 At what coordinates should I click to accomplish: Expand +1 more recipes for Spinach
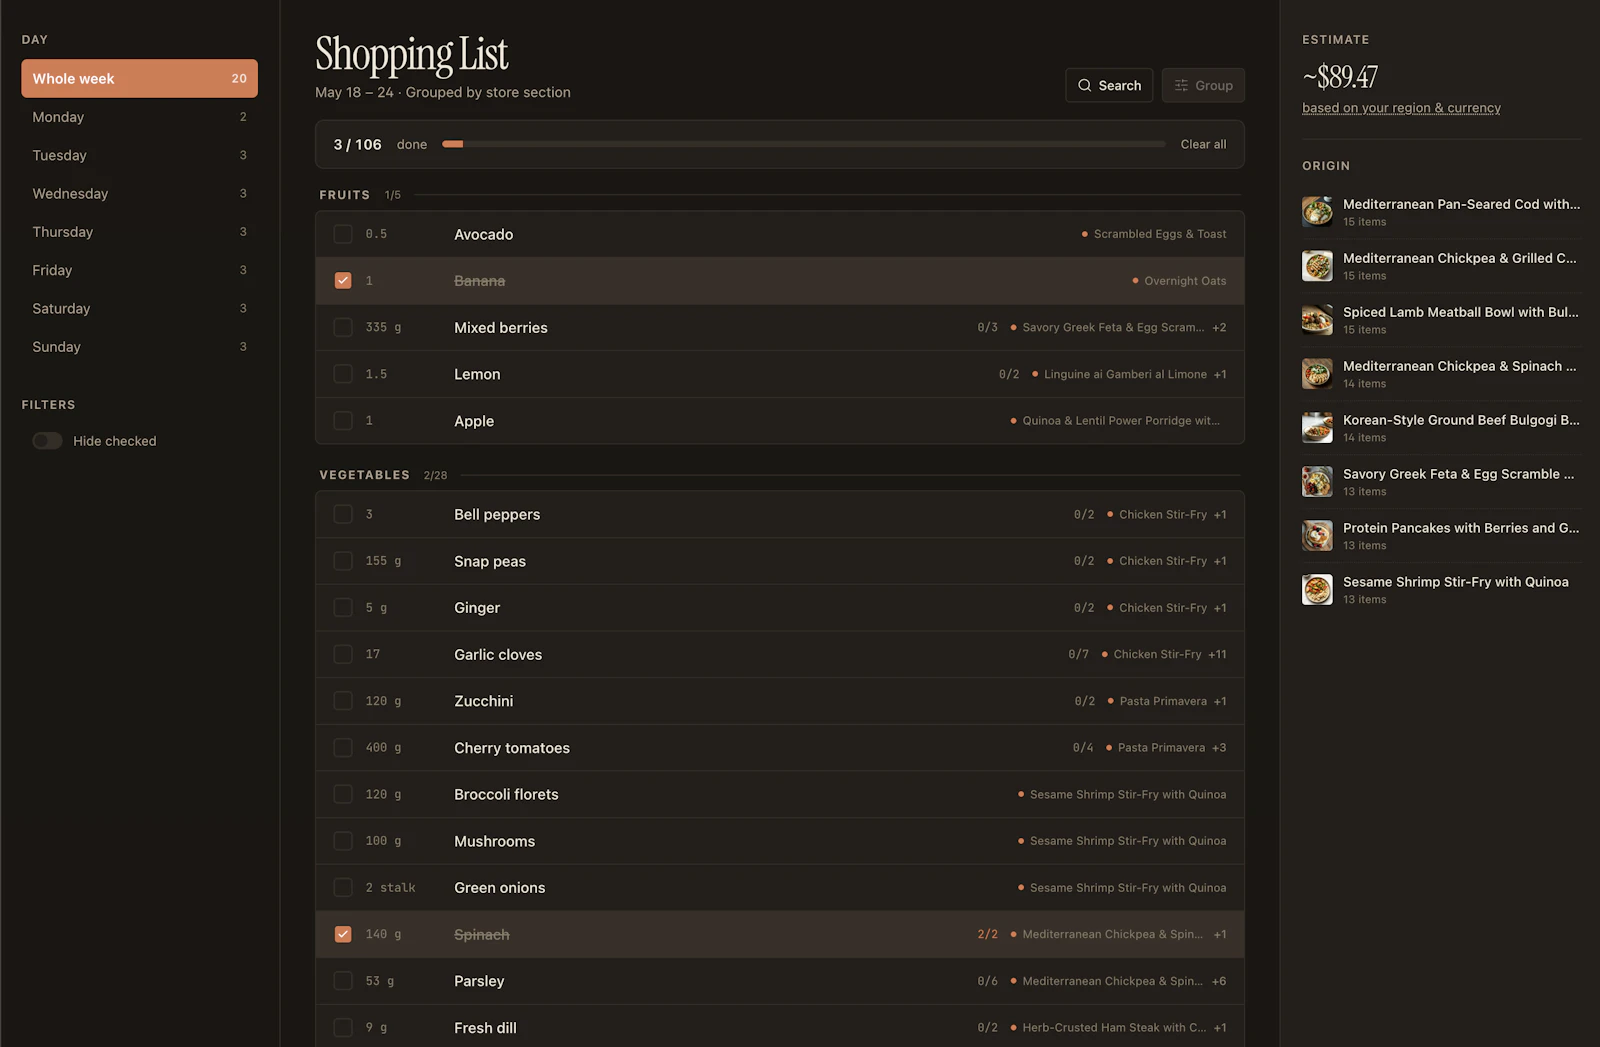[x=1220, y=934]
